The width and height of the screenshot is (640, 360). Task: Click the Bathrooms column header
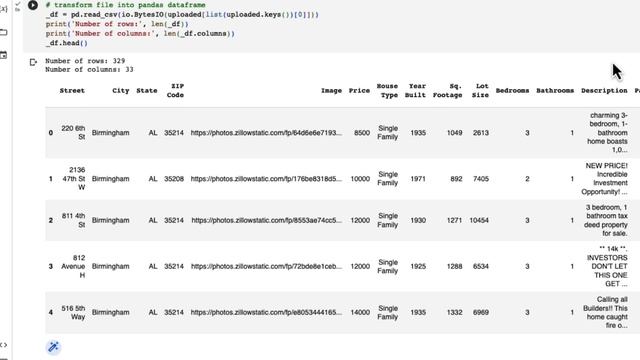click(555, 91)
